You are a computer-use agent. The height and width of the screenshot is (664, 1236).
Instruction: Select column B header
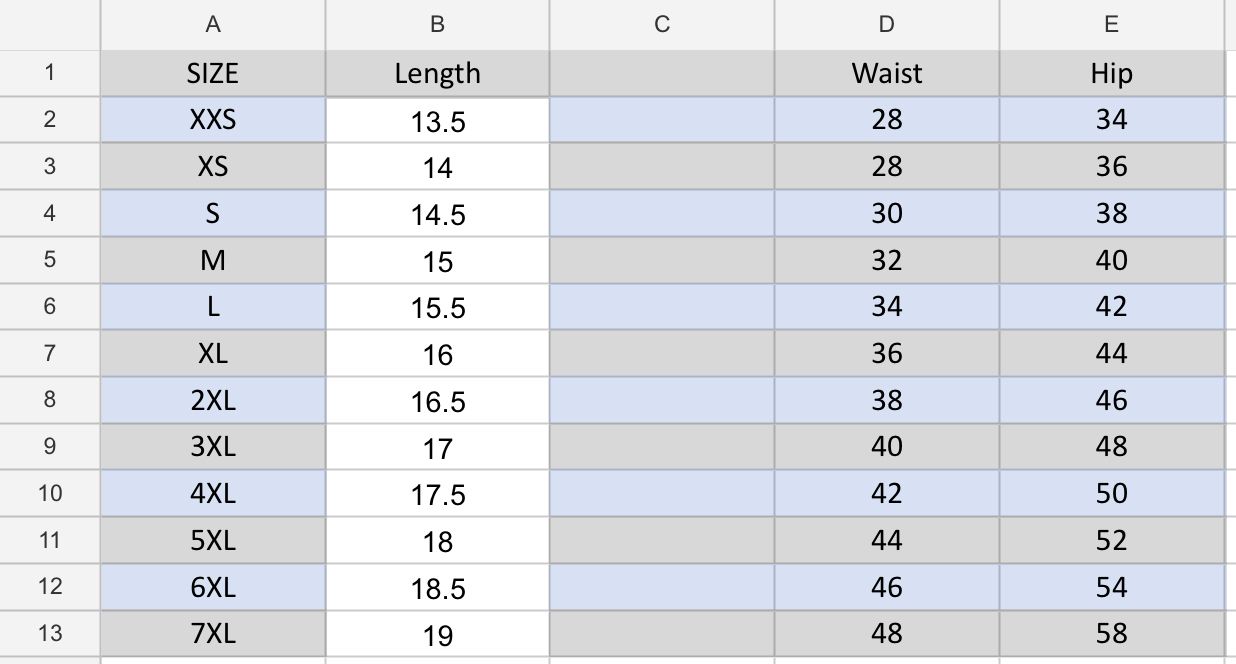point(437,25)
